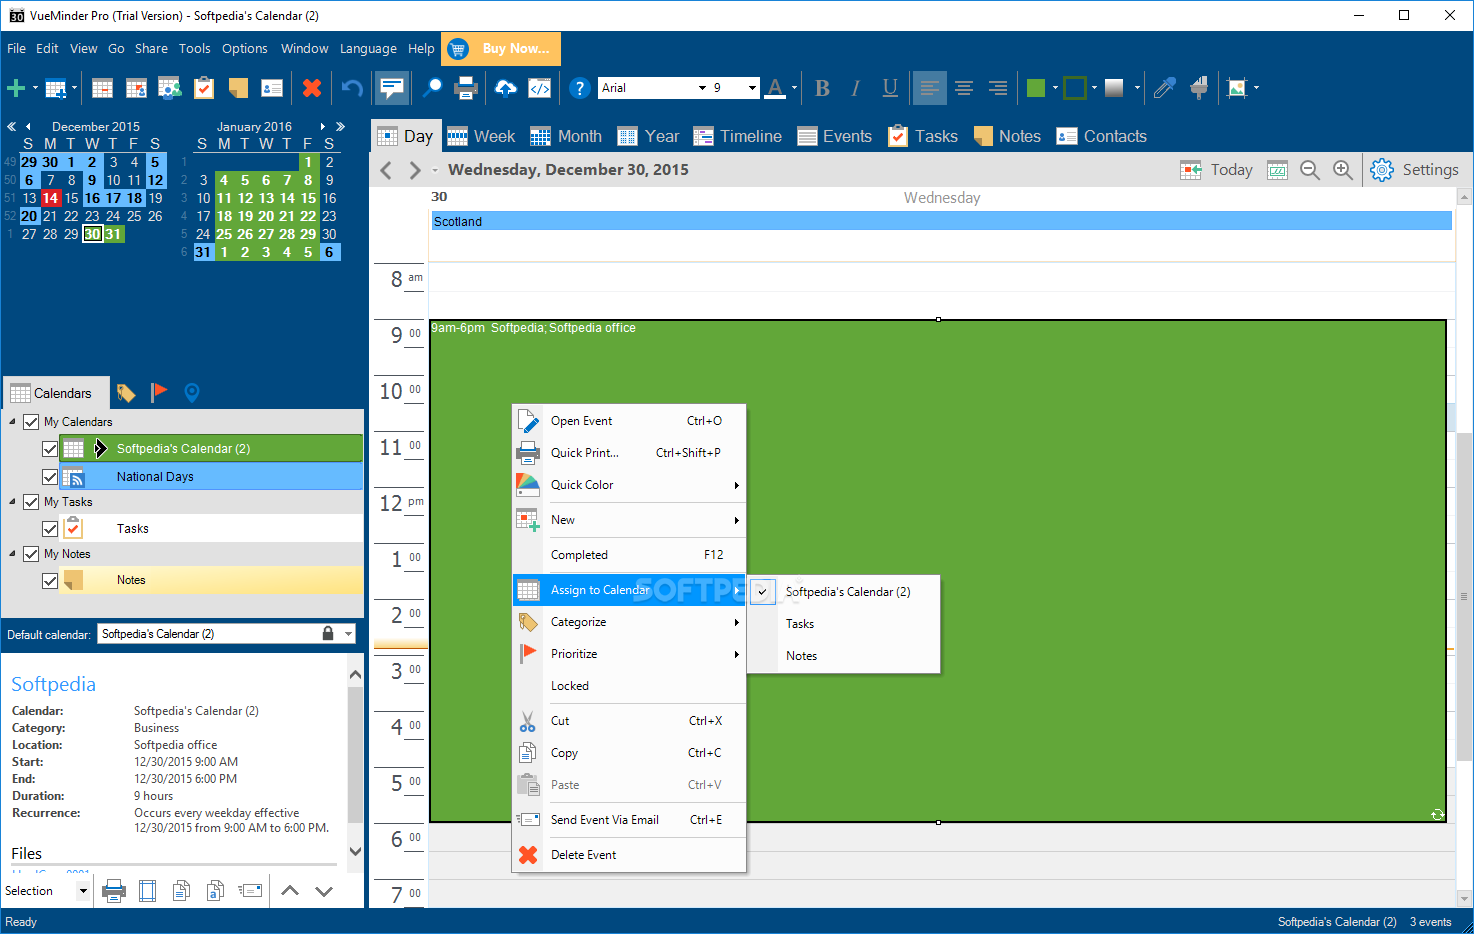
Task: Click the green background color swatch
Action: [x=1036, y=88]
